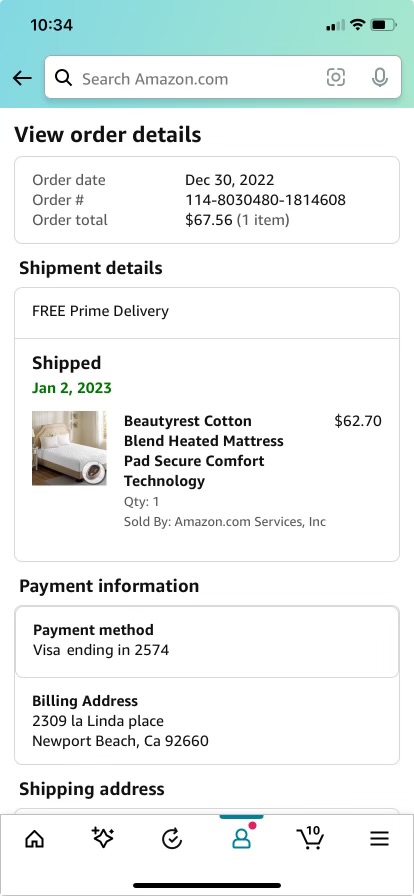Tap FREE Prime Delivery row
414x896 pixels.
pyautogui.click(x=207, y=313)
